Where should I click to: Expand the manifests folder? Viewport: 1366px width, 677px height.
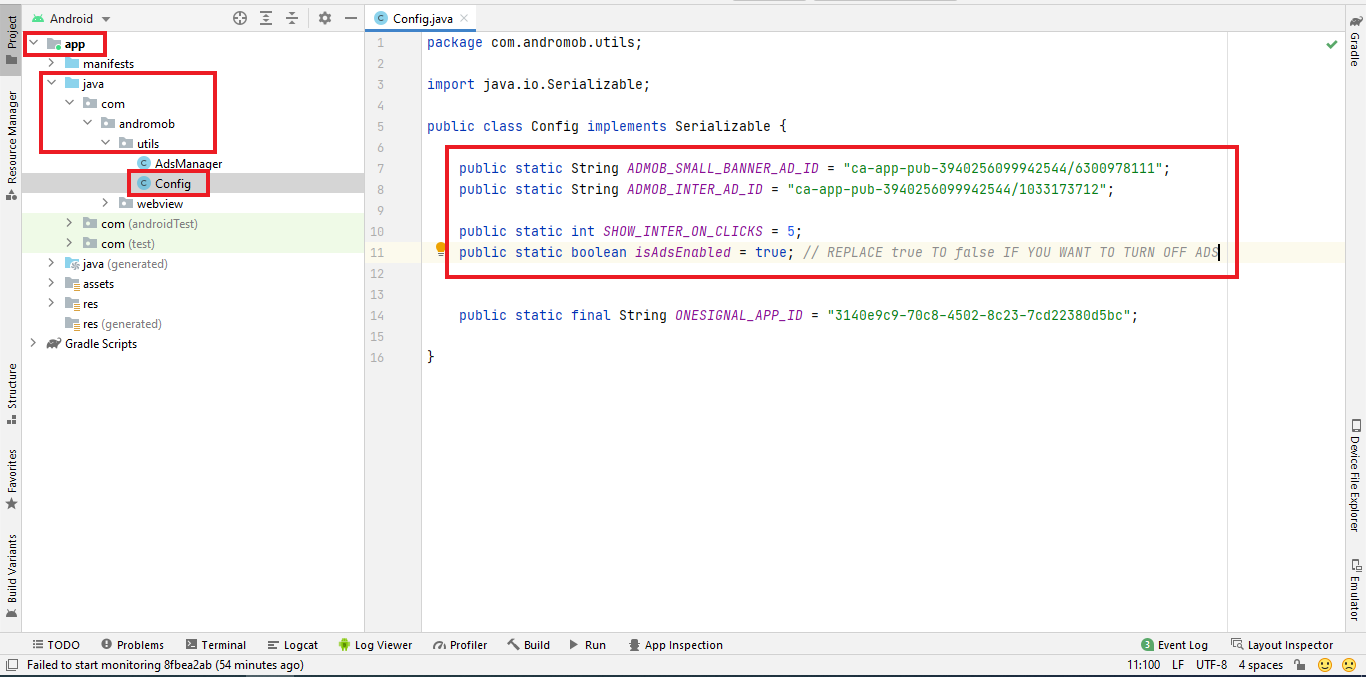pos(51,64)
